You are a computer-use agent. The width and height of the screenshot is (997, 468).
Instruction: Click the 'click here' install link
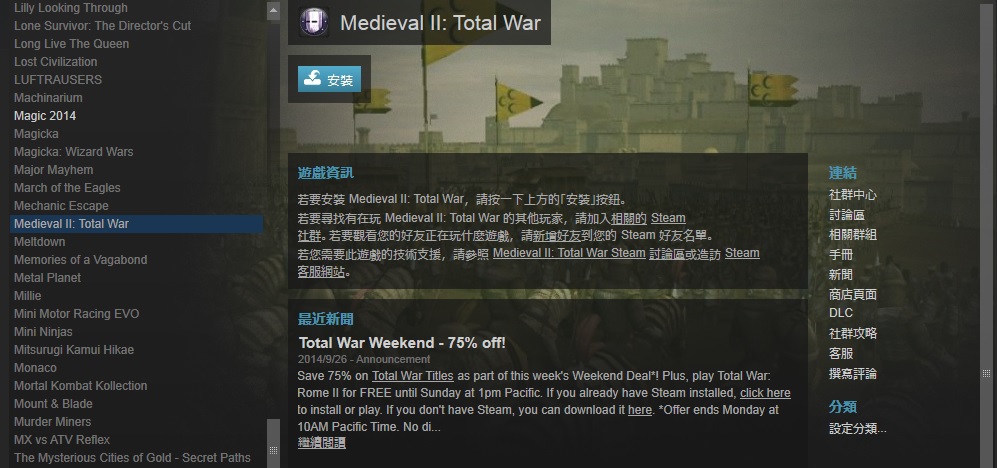pos(765,393)
